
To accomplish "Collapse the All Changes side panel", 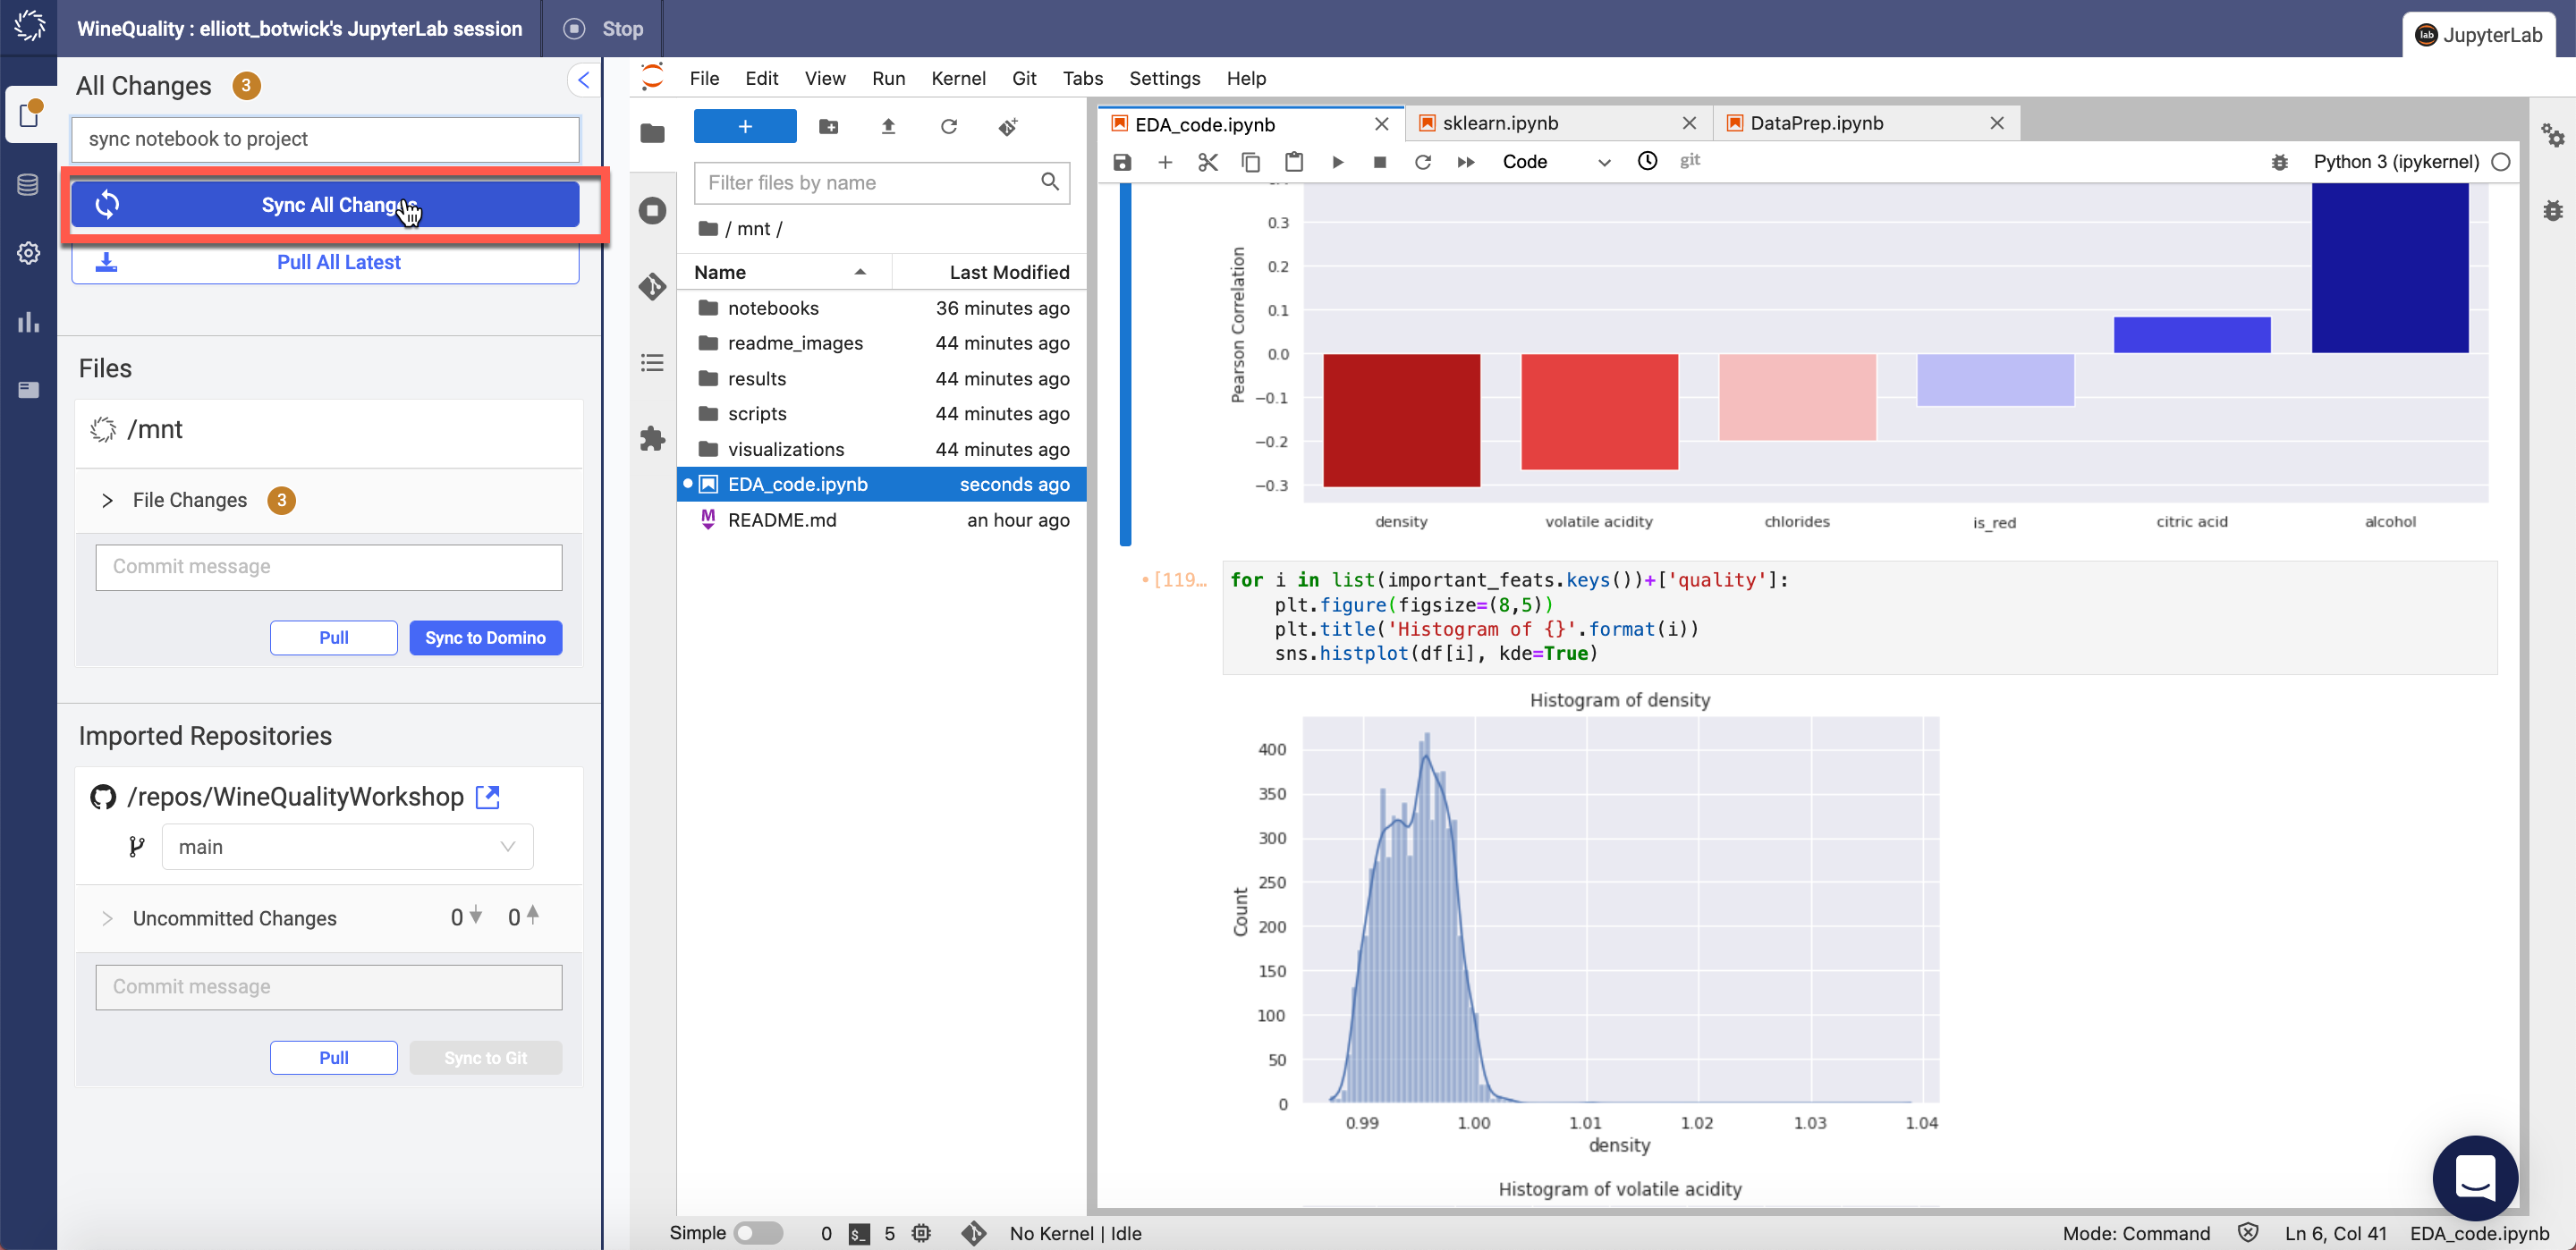I will coord(583,80).
